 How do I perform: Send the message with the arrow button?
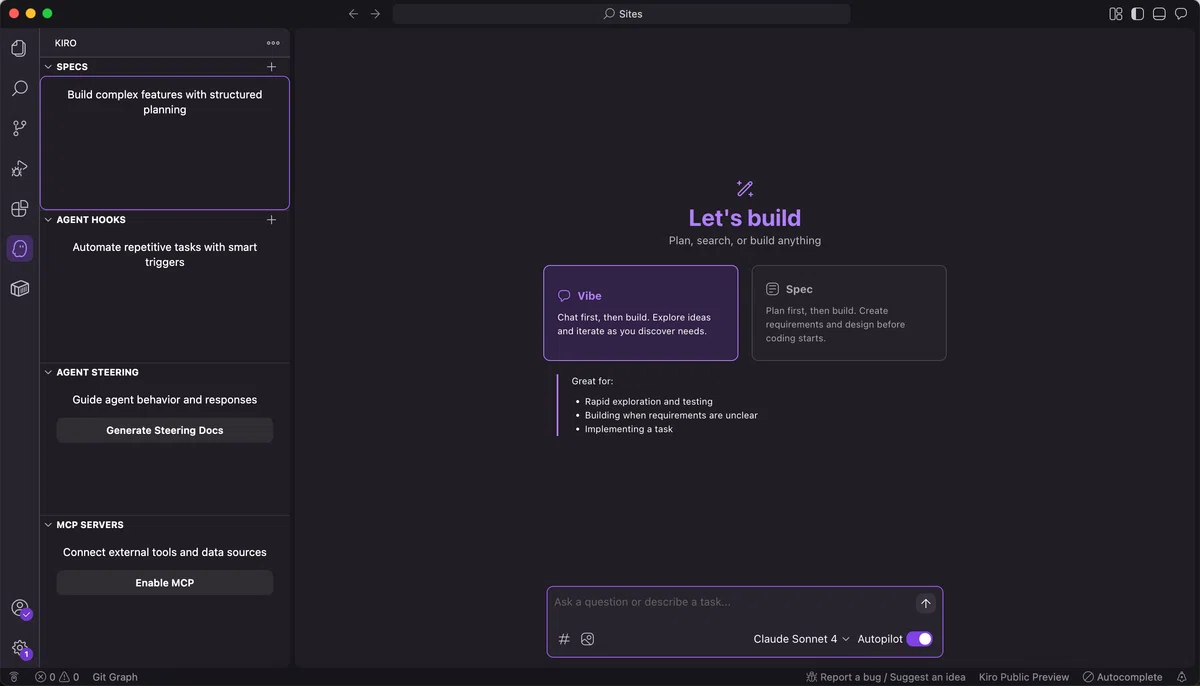click(926, 603)
